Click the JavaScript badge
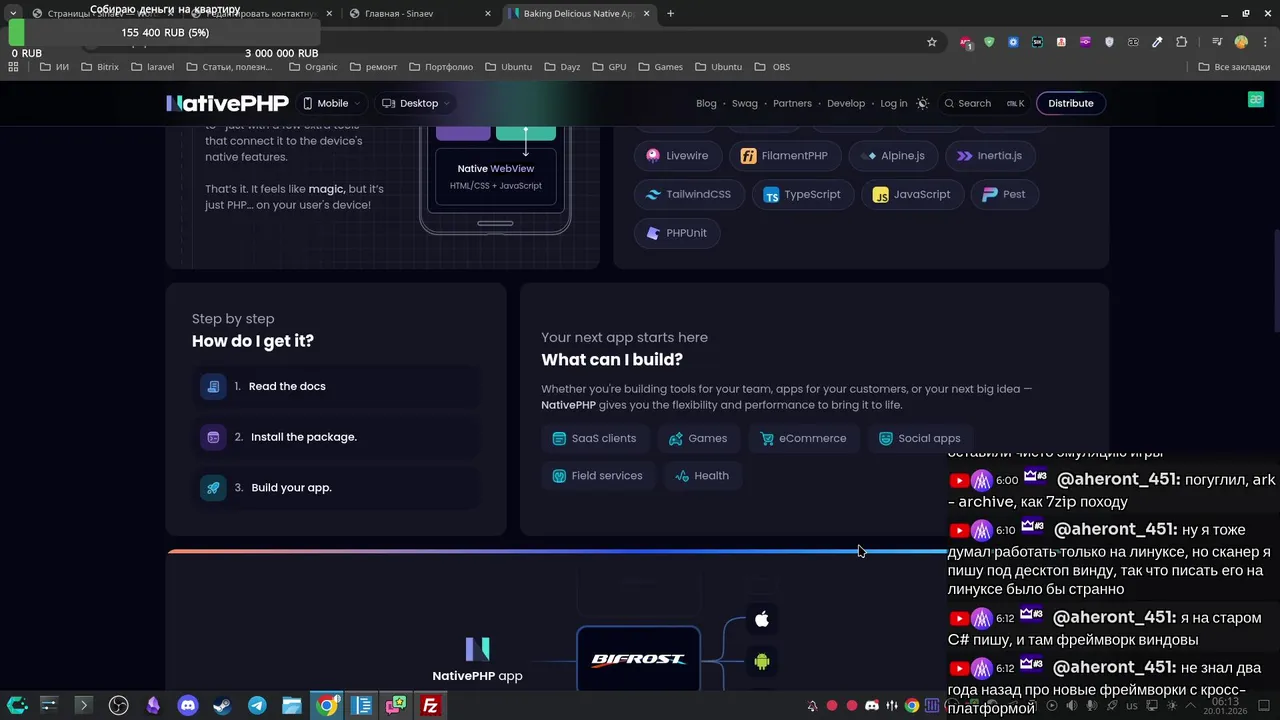Image resolution: width=1280 pixels, height=720 pixels. pyautogui.click(x=911, y=194)
